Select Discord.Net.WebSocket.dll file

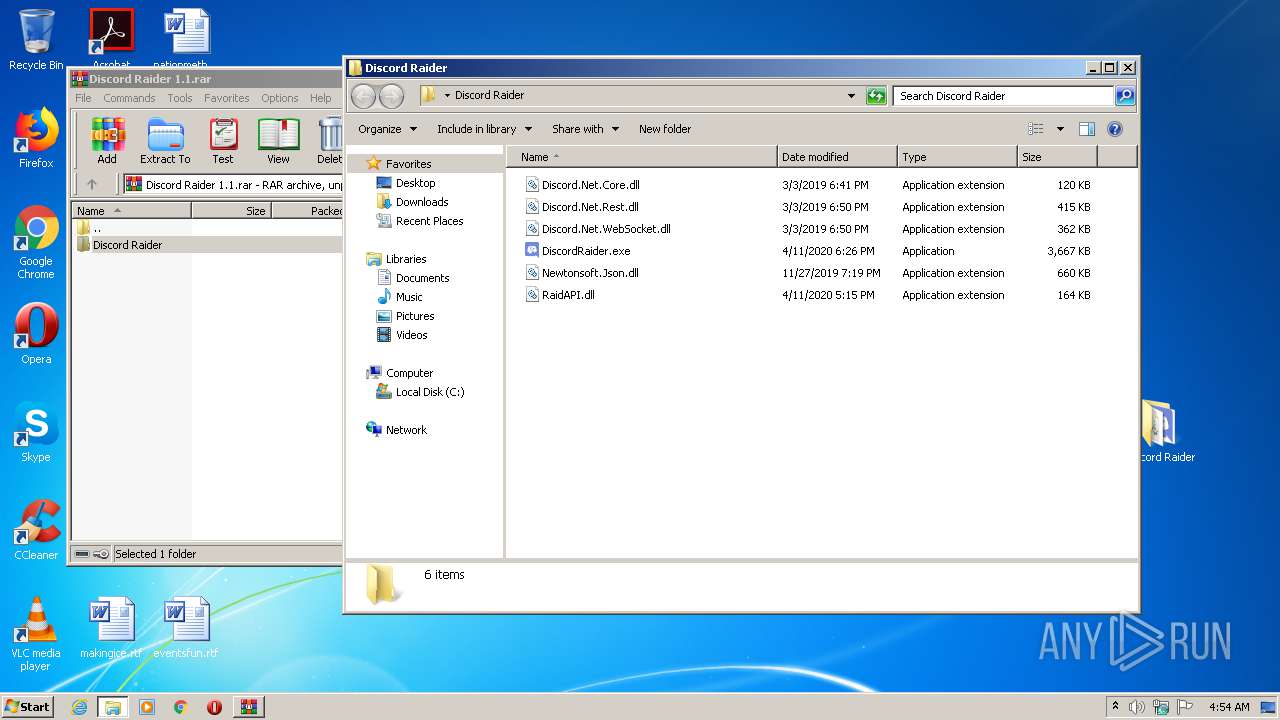(x=606, y=229)
